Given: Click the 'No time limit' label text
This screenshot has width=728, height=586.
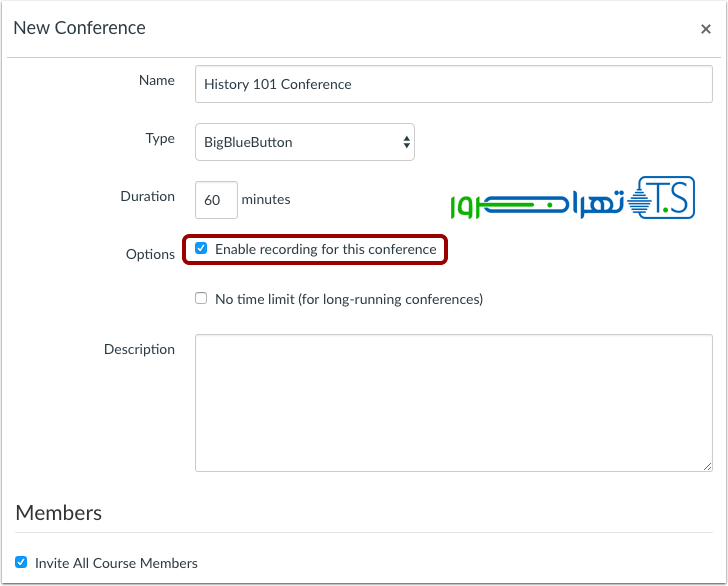Looking at the screenshot, I should (348, 299).
